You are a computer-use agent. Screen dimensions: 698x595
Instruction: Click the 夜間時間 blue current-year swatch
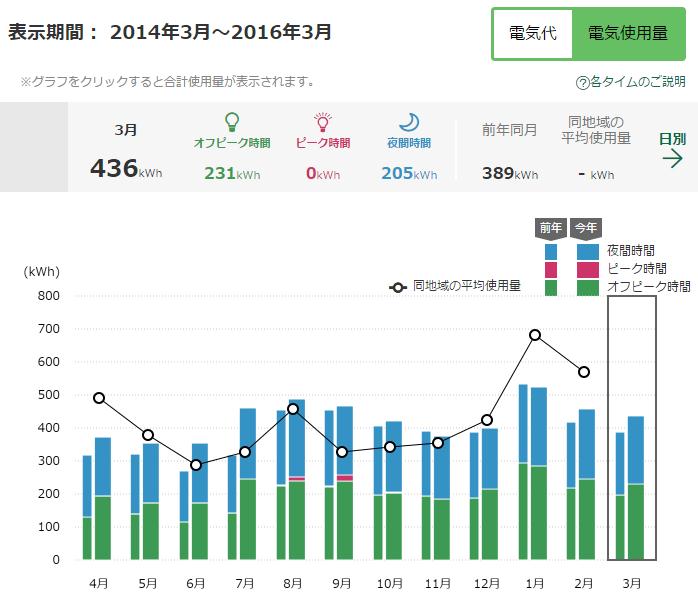tap(587, 251)
